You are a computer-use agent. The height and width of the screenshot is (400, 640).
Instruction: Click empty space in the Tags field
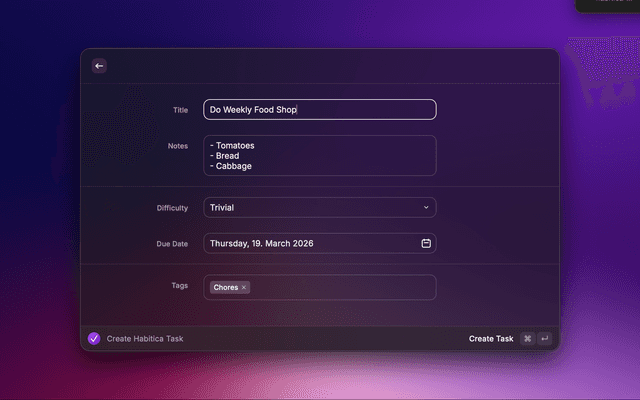340,288
